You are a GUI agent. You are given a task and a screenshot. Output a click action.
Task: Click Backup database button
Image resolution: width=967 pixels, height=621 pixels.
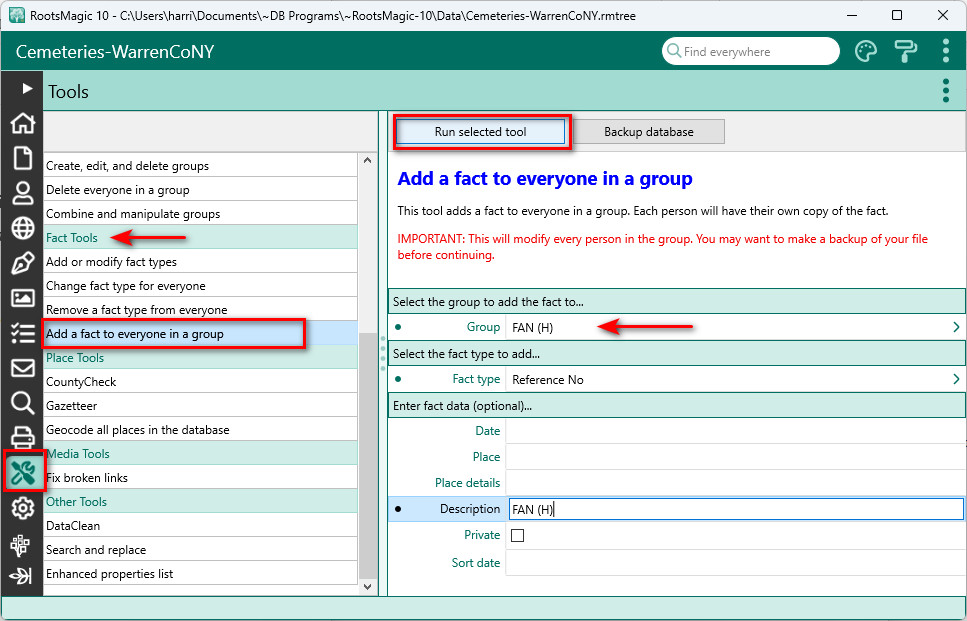coord(648,132)
